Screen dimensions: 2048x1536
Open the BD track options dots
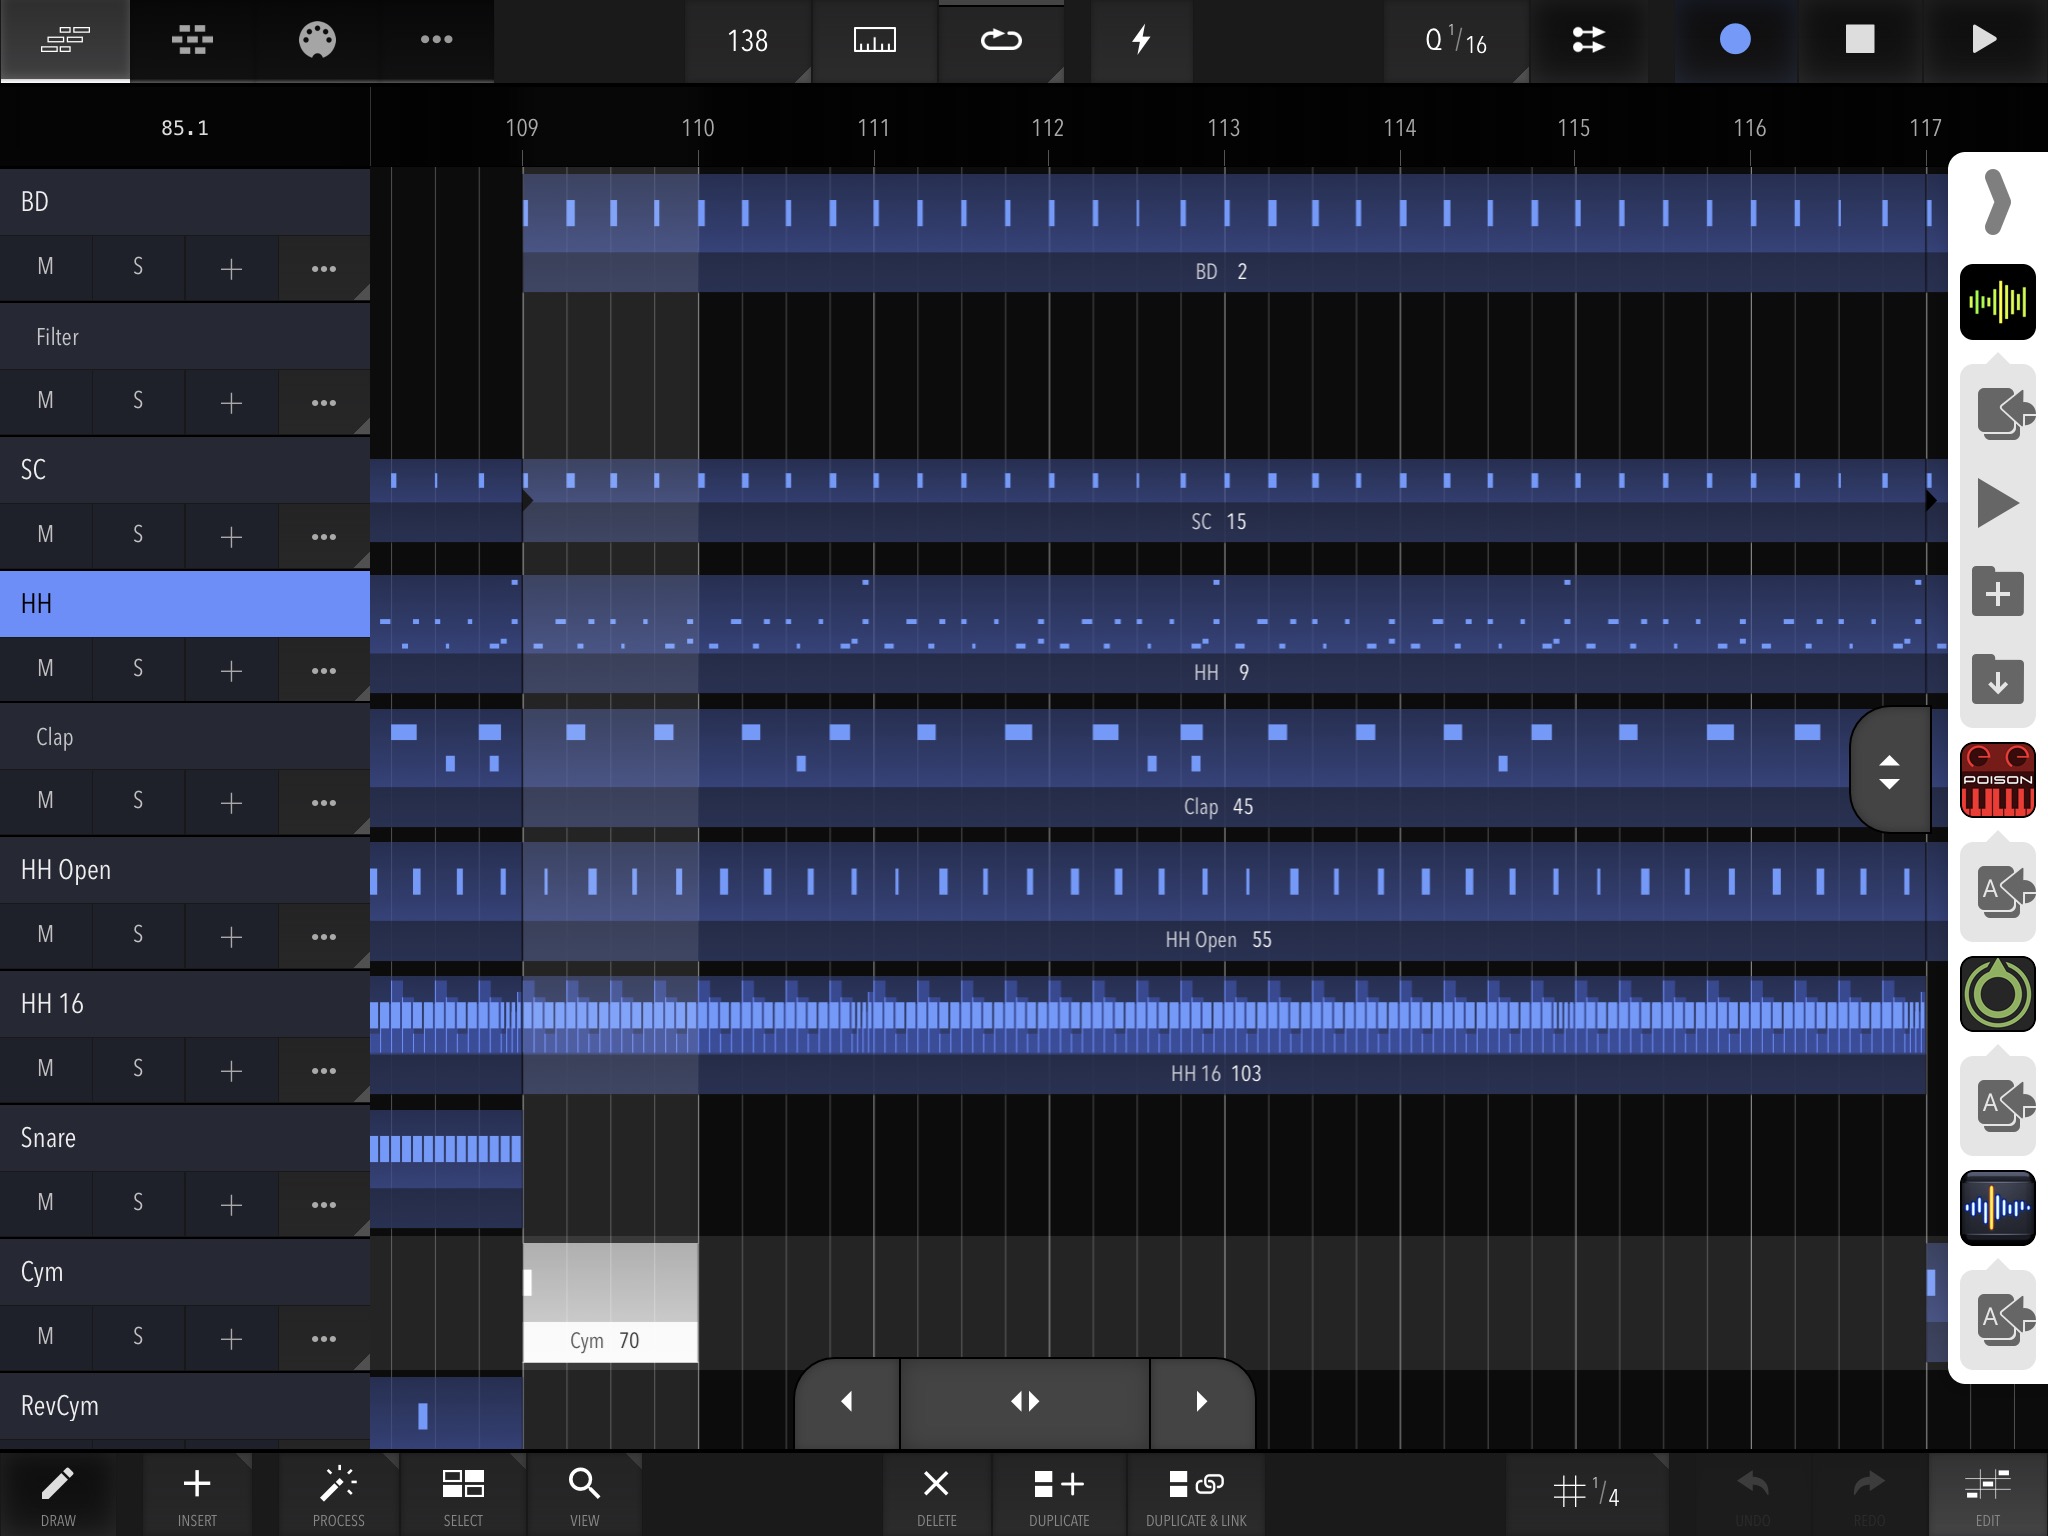click(x=324, y=268)
